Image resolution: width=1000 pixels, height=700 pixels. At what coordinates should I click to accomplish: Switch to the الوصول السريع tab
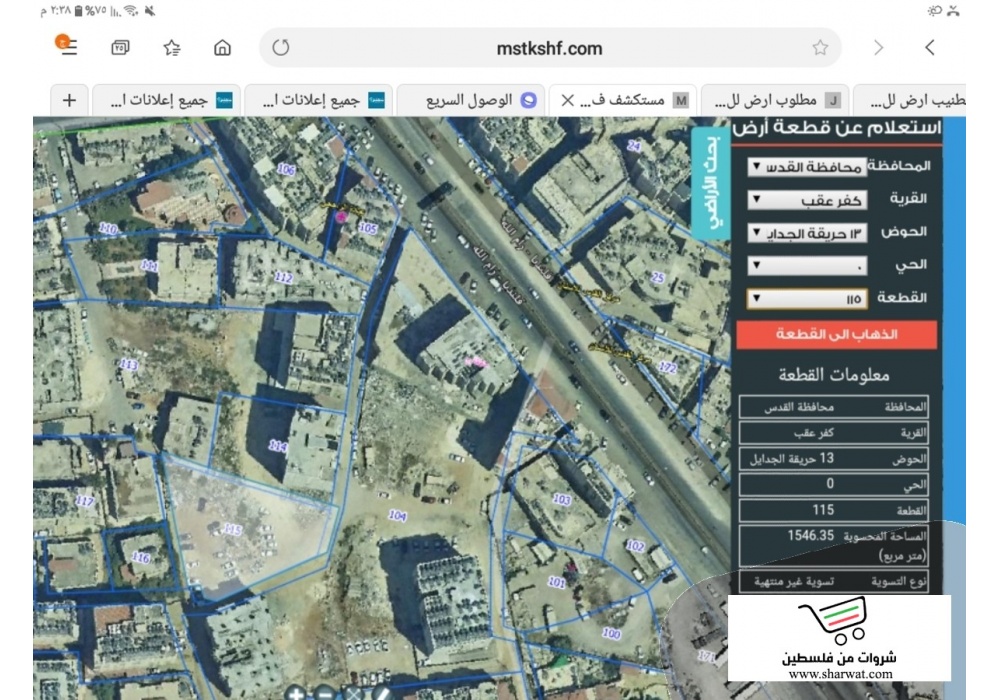[x=470, y=100]
